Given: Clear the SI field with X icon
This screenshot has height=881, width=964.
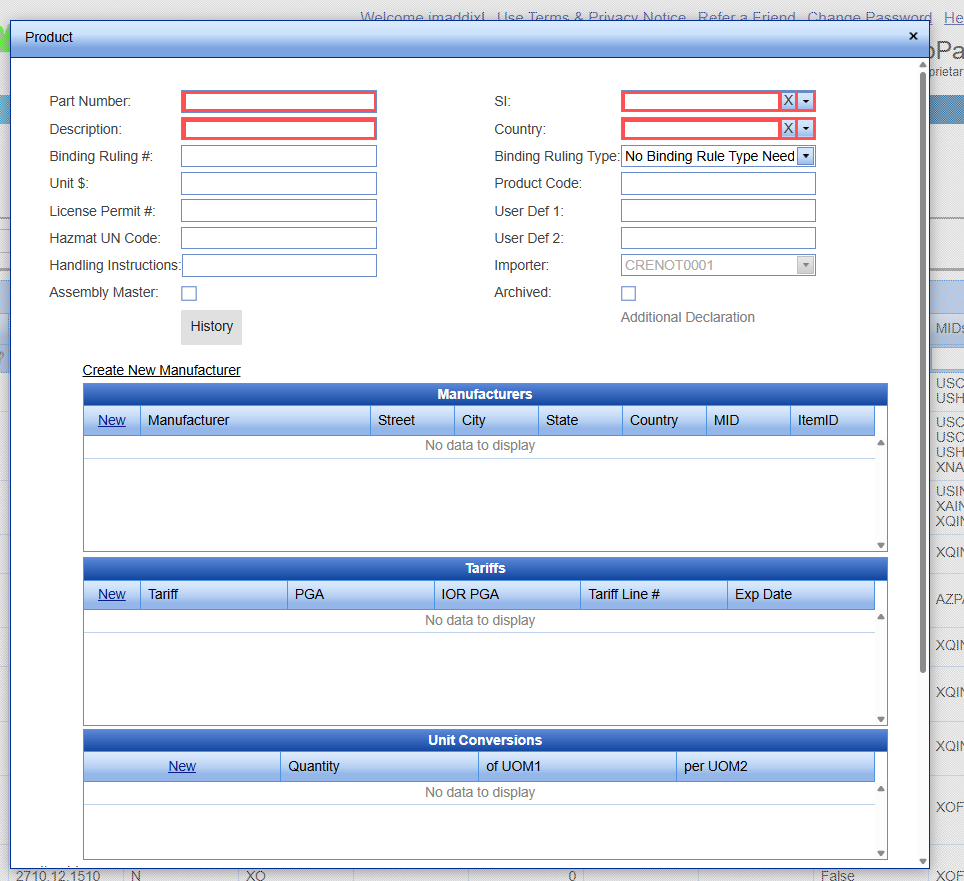Looking at the screenshot, I should (788, 101).
